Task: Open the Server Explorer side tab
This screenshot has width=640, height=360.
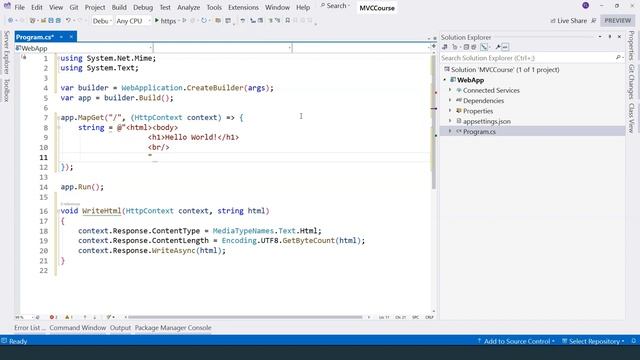Action: [6, 52]
